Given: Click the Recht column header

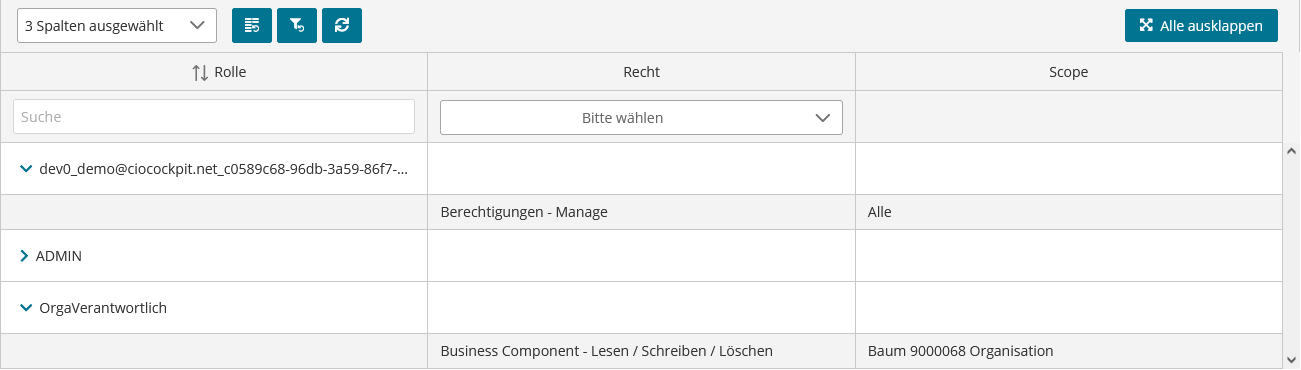Looking at the screenshot, I should 641,72.
